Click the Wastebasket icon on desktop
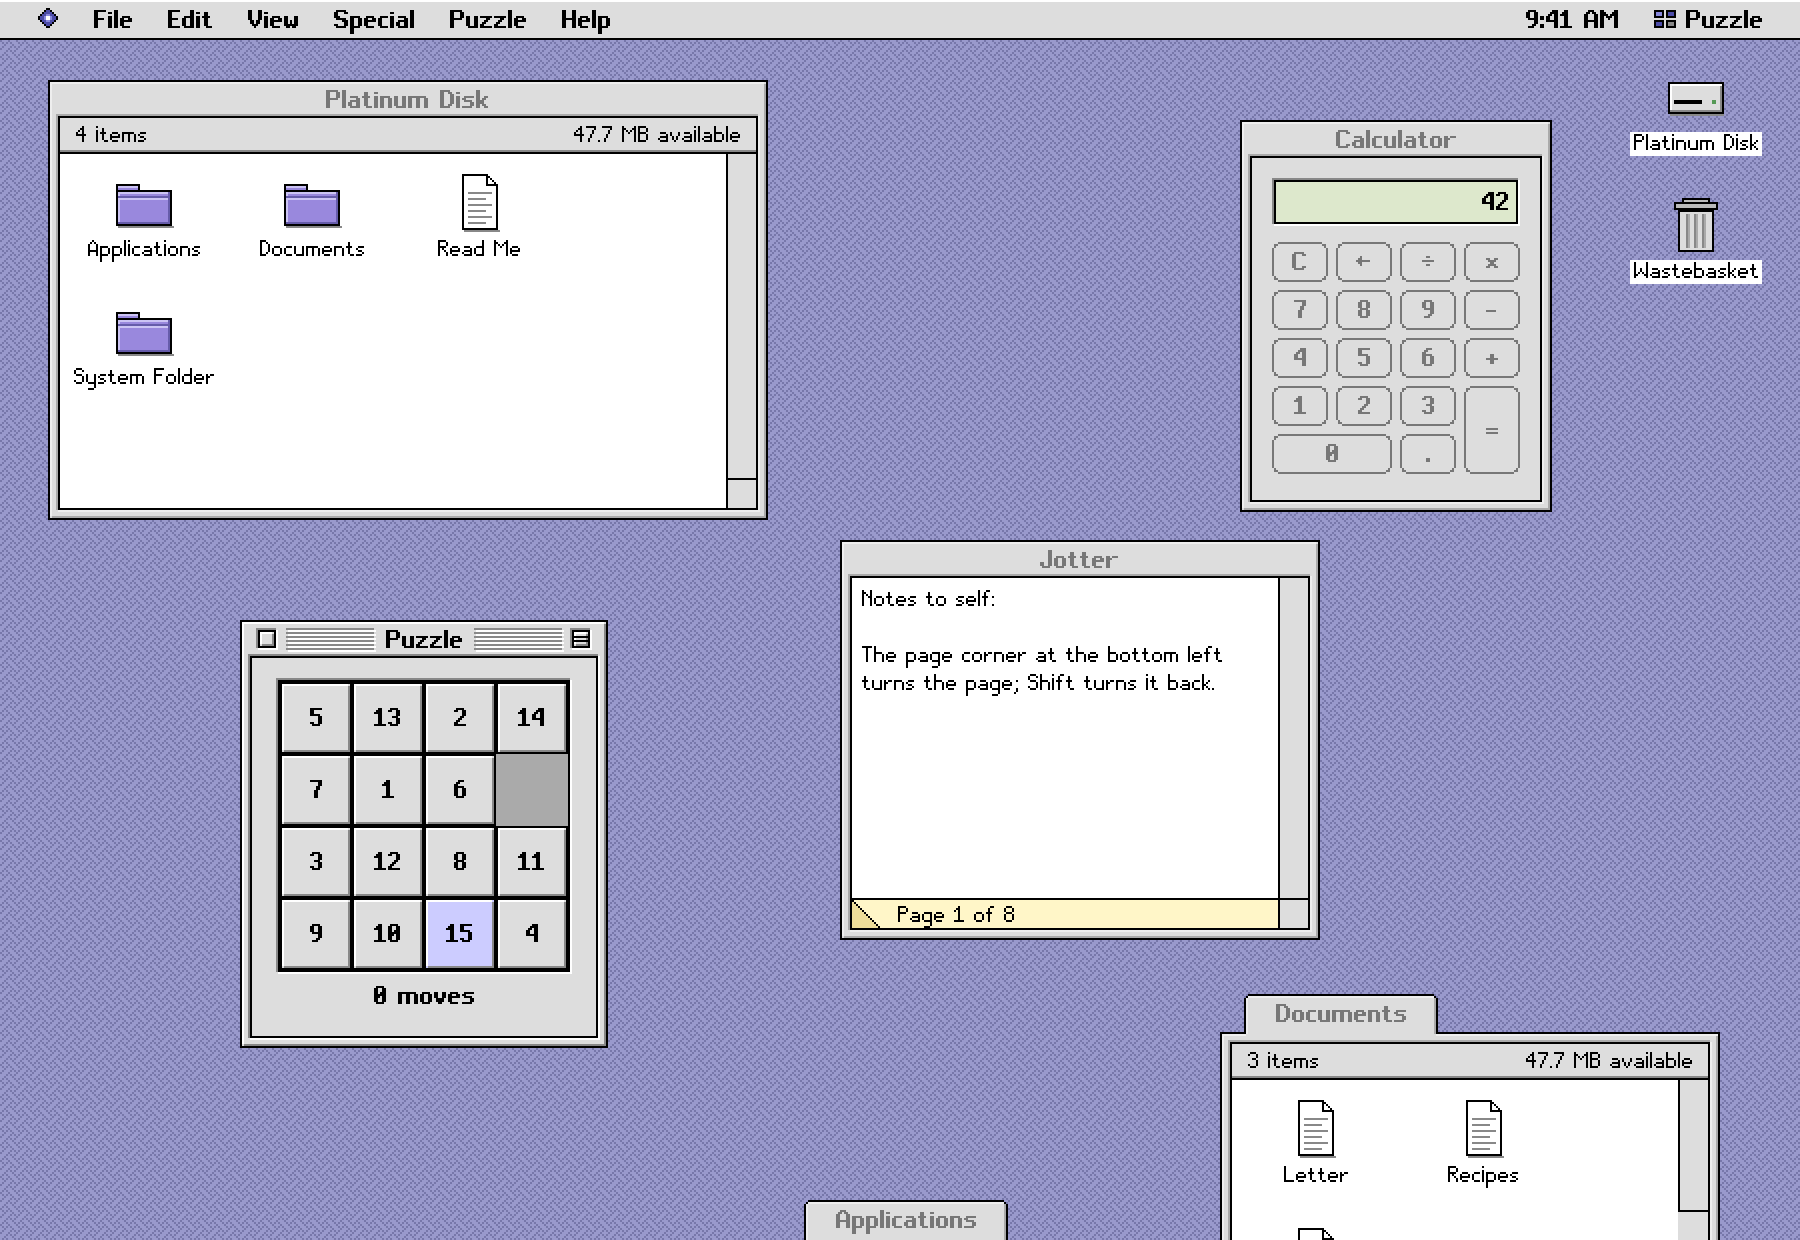This screenshot has width=1800, height=1240. tap(1695, 225)
